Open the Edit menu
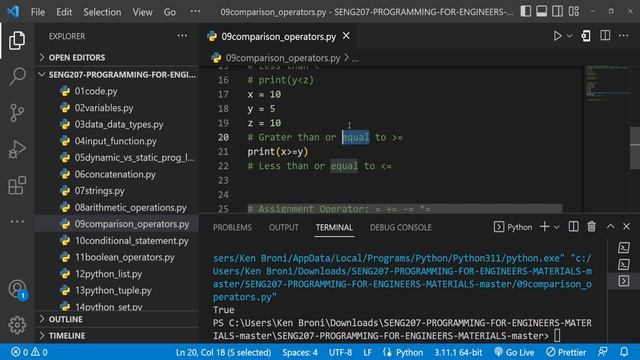The width and height of the screenshot is (640, 360). coord(64,12)
